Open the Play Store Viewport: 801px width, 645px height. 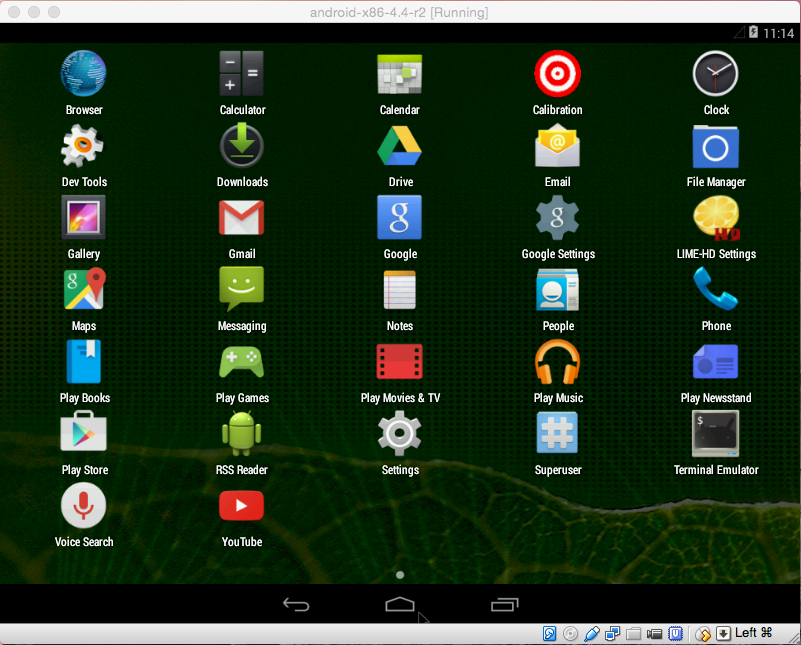[x=84, y=433]
